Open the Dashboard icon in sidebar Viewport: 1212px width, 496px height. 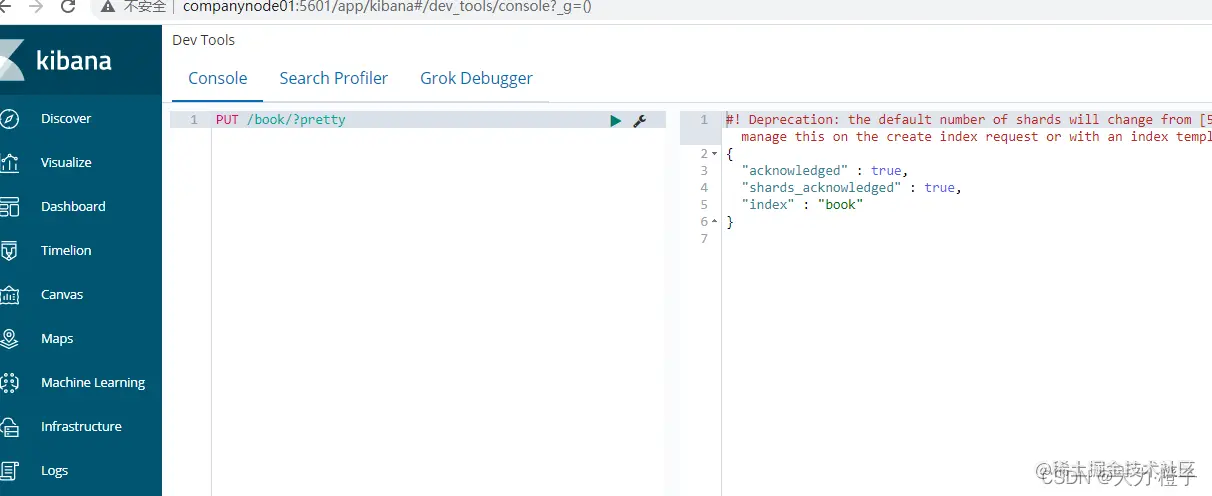[x=10, y=206]
